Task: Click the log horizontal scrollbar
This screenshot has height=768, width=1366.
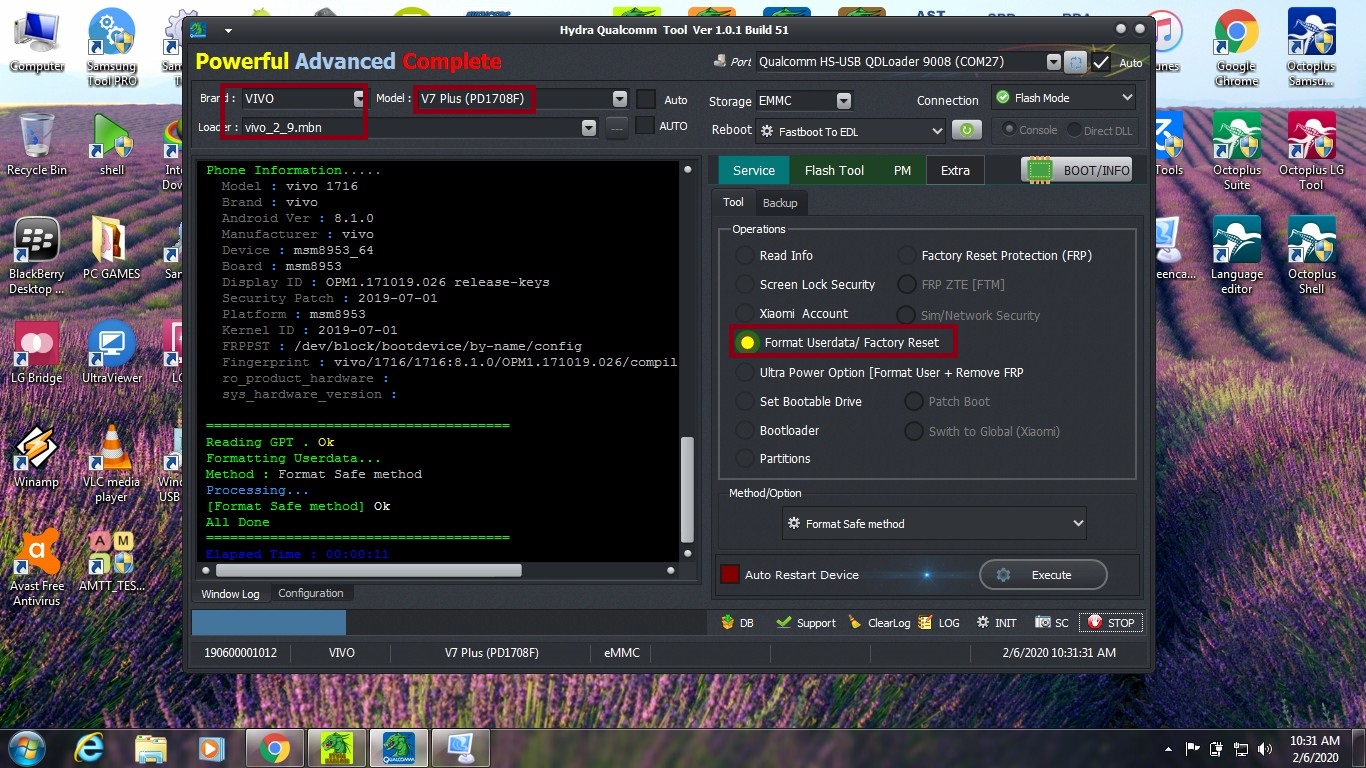Action: pyautogui.click(x=368, y=570)
